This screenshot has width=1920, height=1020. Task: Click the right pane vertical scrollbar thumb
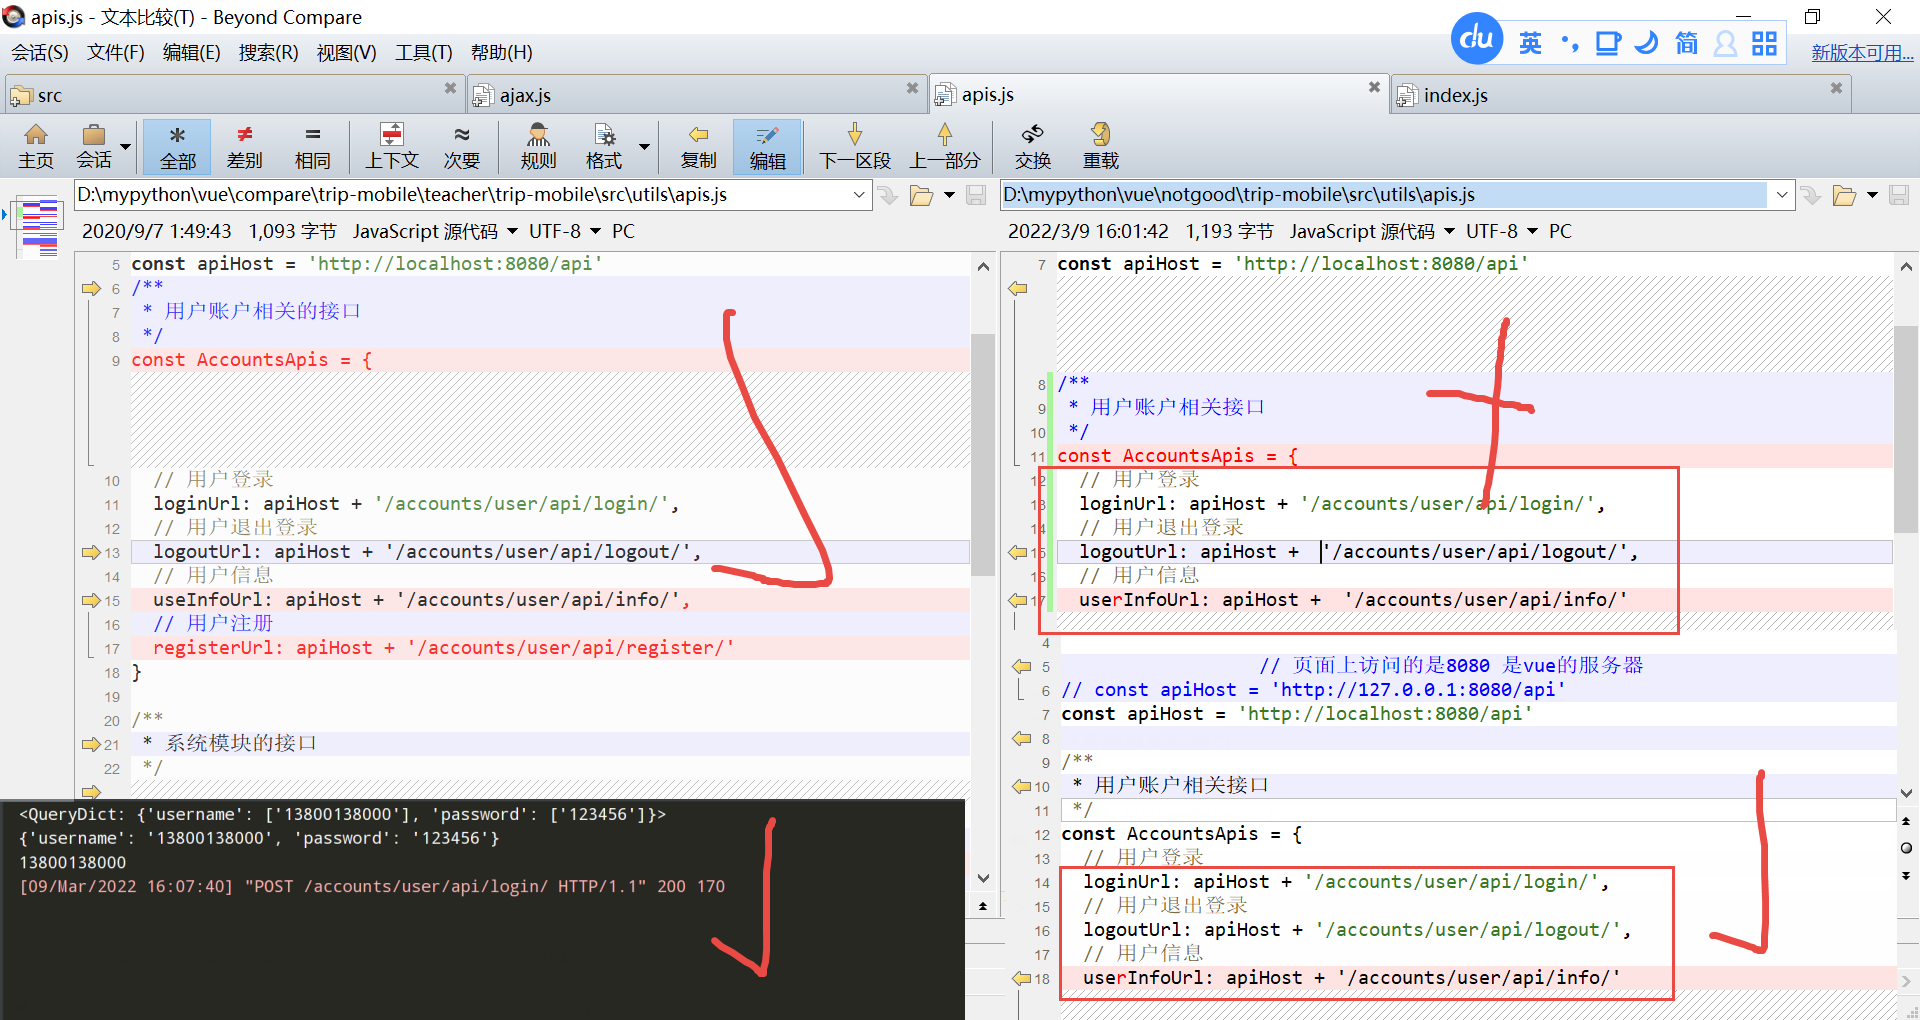[x=1906, y=428]
